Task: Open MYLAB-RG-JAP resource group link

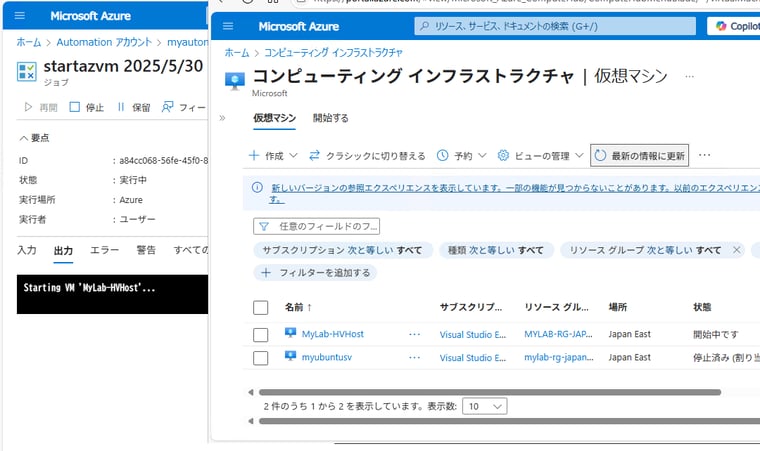Action: [x=558, y=334]
